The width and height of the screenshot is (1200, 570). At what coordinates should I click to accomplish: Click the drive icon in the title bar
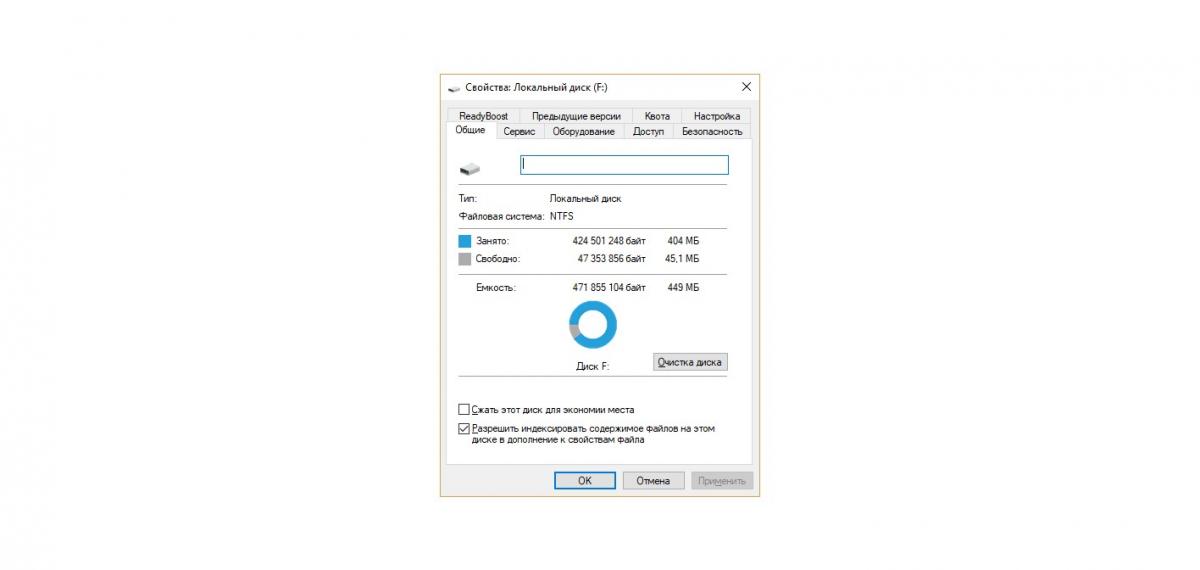click(454, 88)
